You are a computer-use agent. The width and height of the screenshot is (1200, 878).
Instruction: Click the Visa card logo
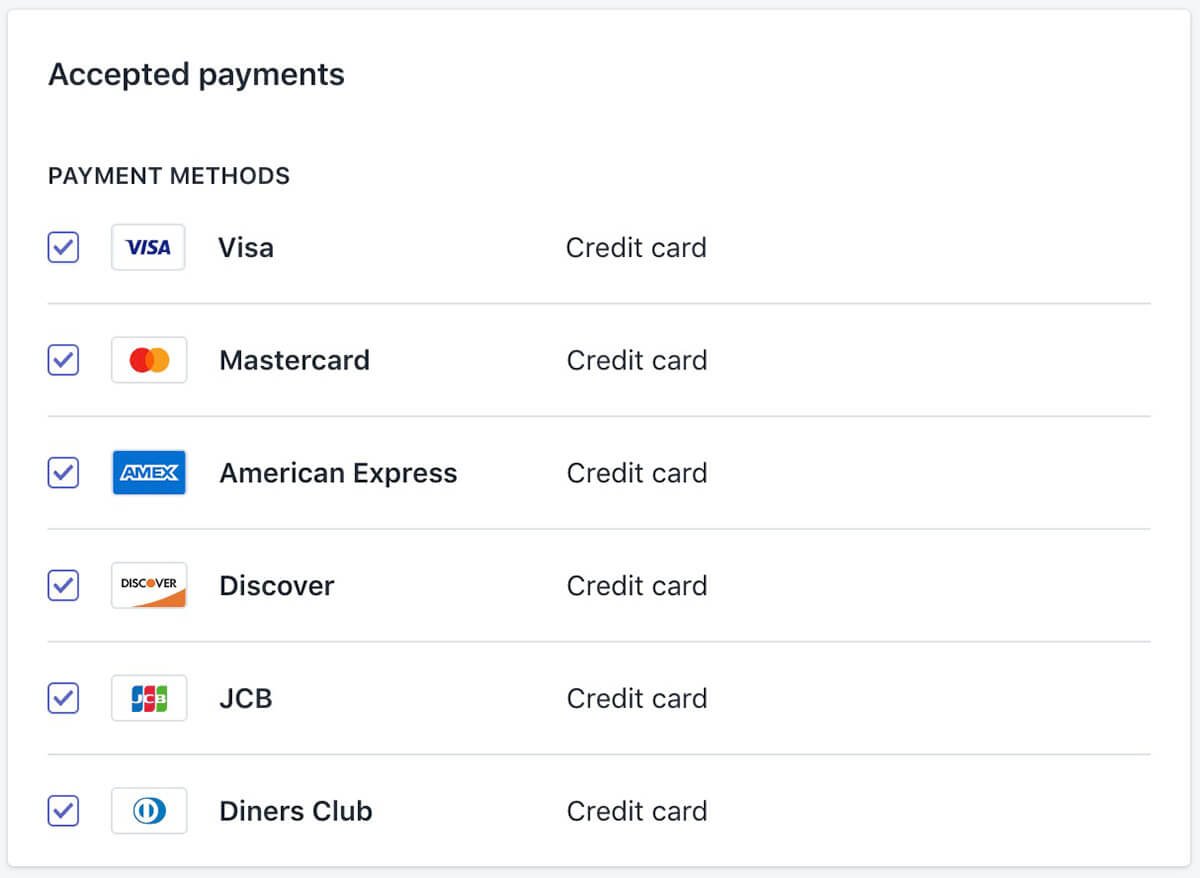pyautogui.click(x=148, y=247)
